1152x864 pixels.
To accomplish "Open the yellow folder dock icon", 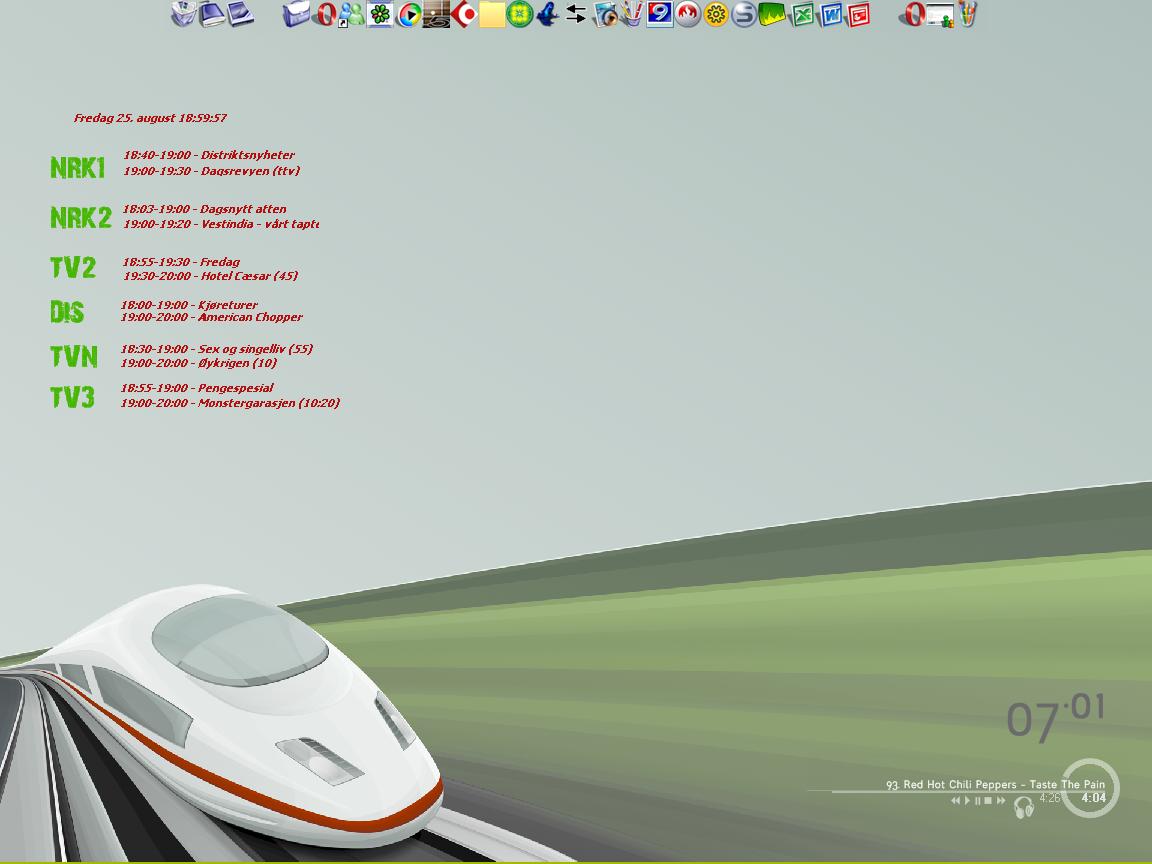I will tap(492, 15).
